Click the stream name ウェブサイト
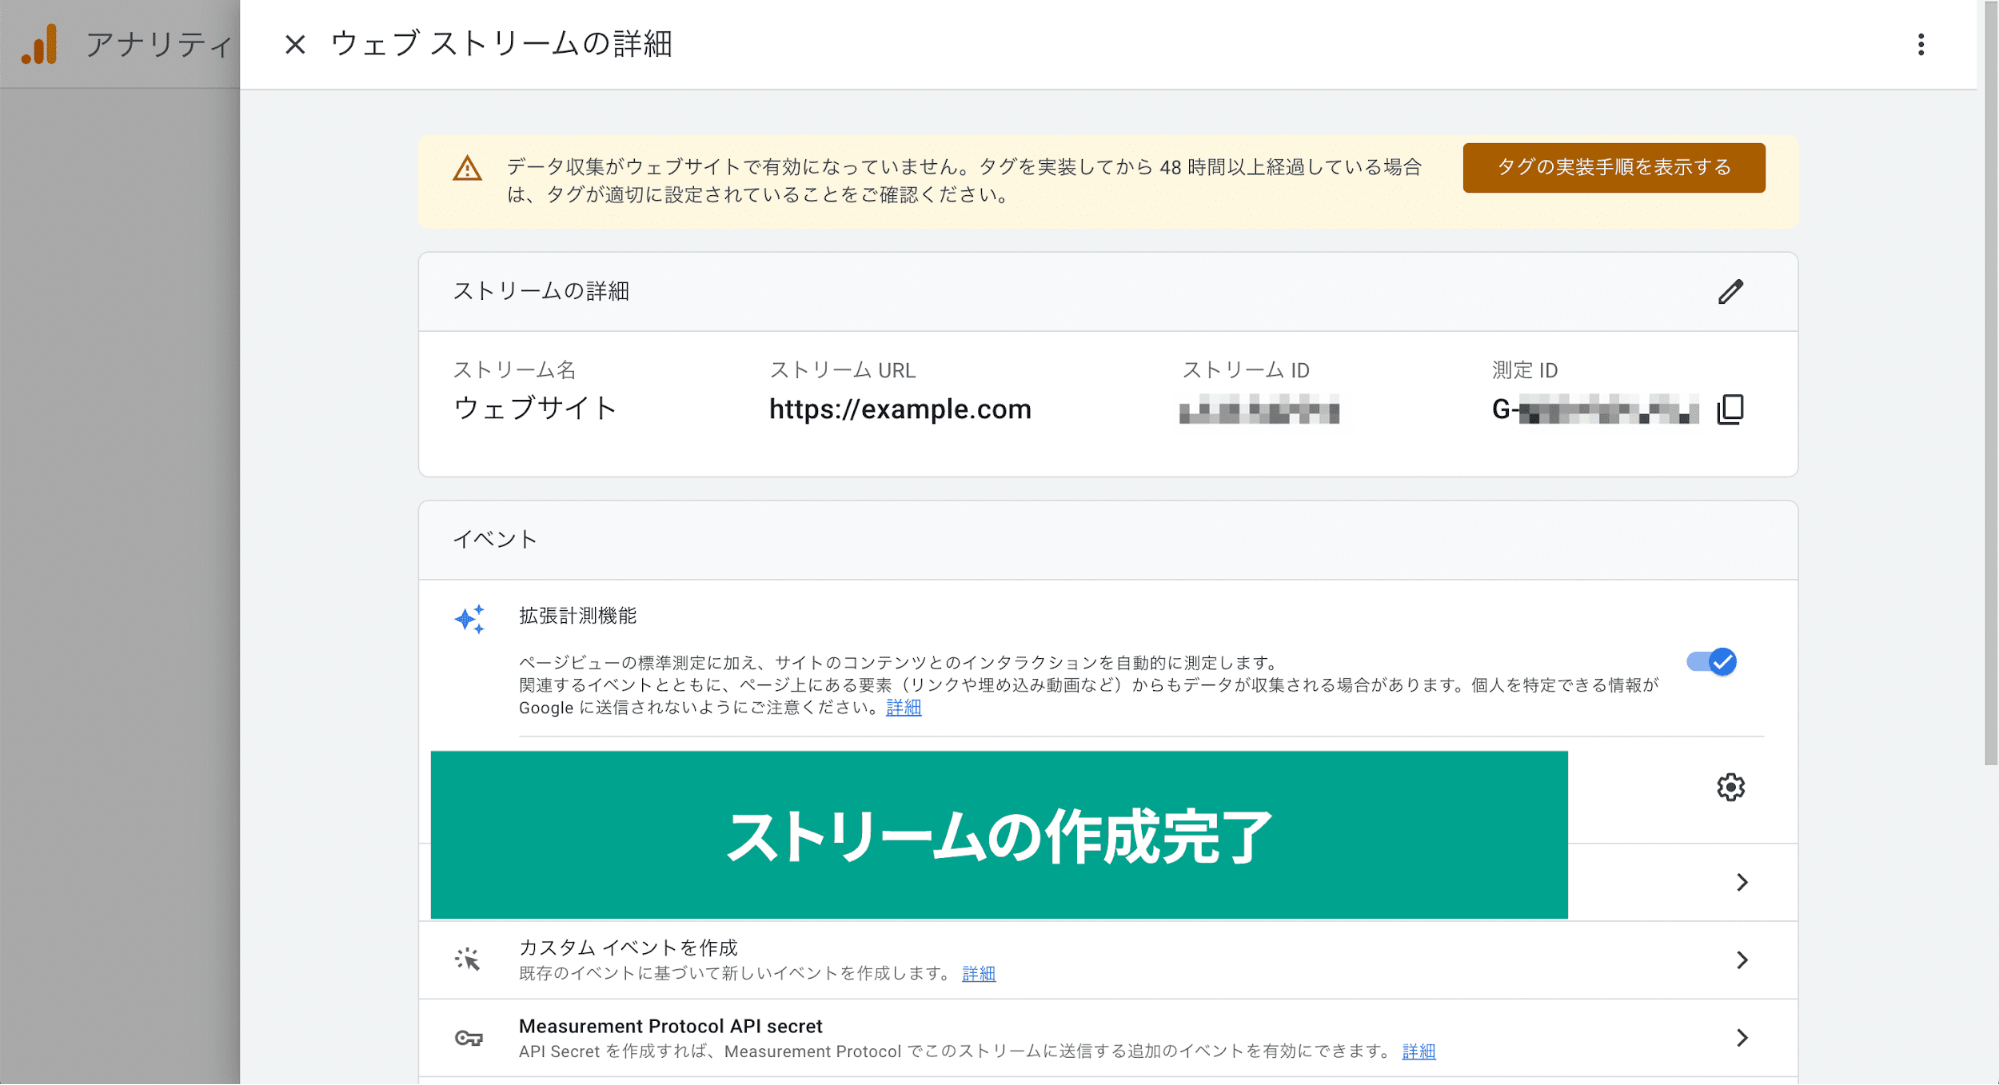The height and width of the screenshot is (1085, 1999). pyautogui.click(x=535, y=408)
